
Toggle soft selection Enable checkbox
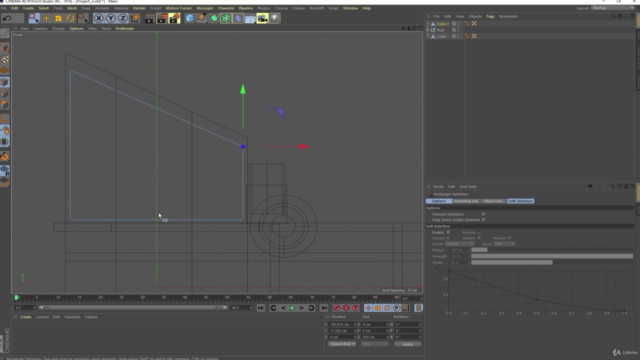pyautogui.click(x=448, y=232)
